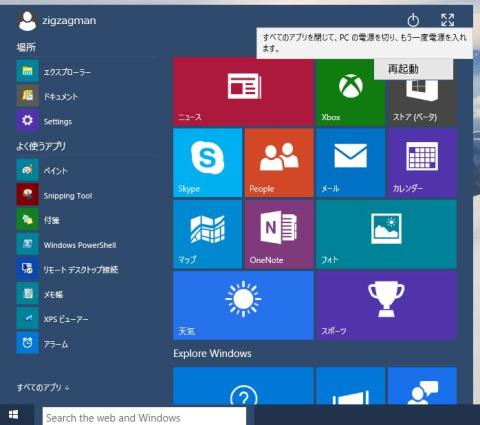Image resolution: width=480 pixels, height=425 pixels.
Task: Select 再起動 (Restart) from power menu
Action: [413, 69]
